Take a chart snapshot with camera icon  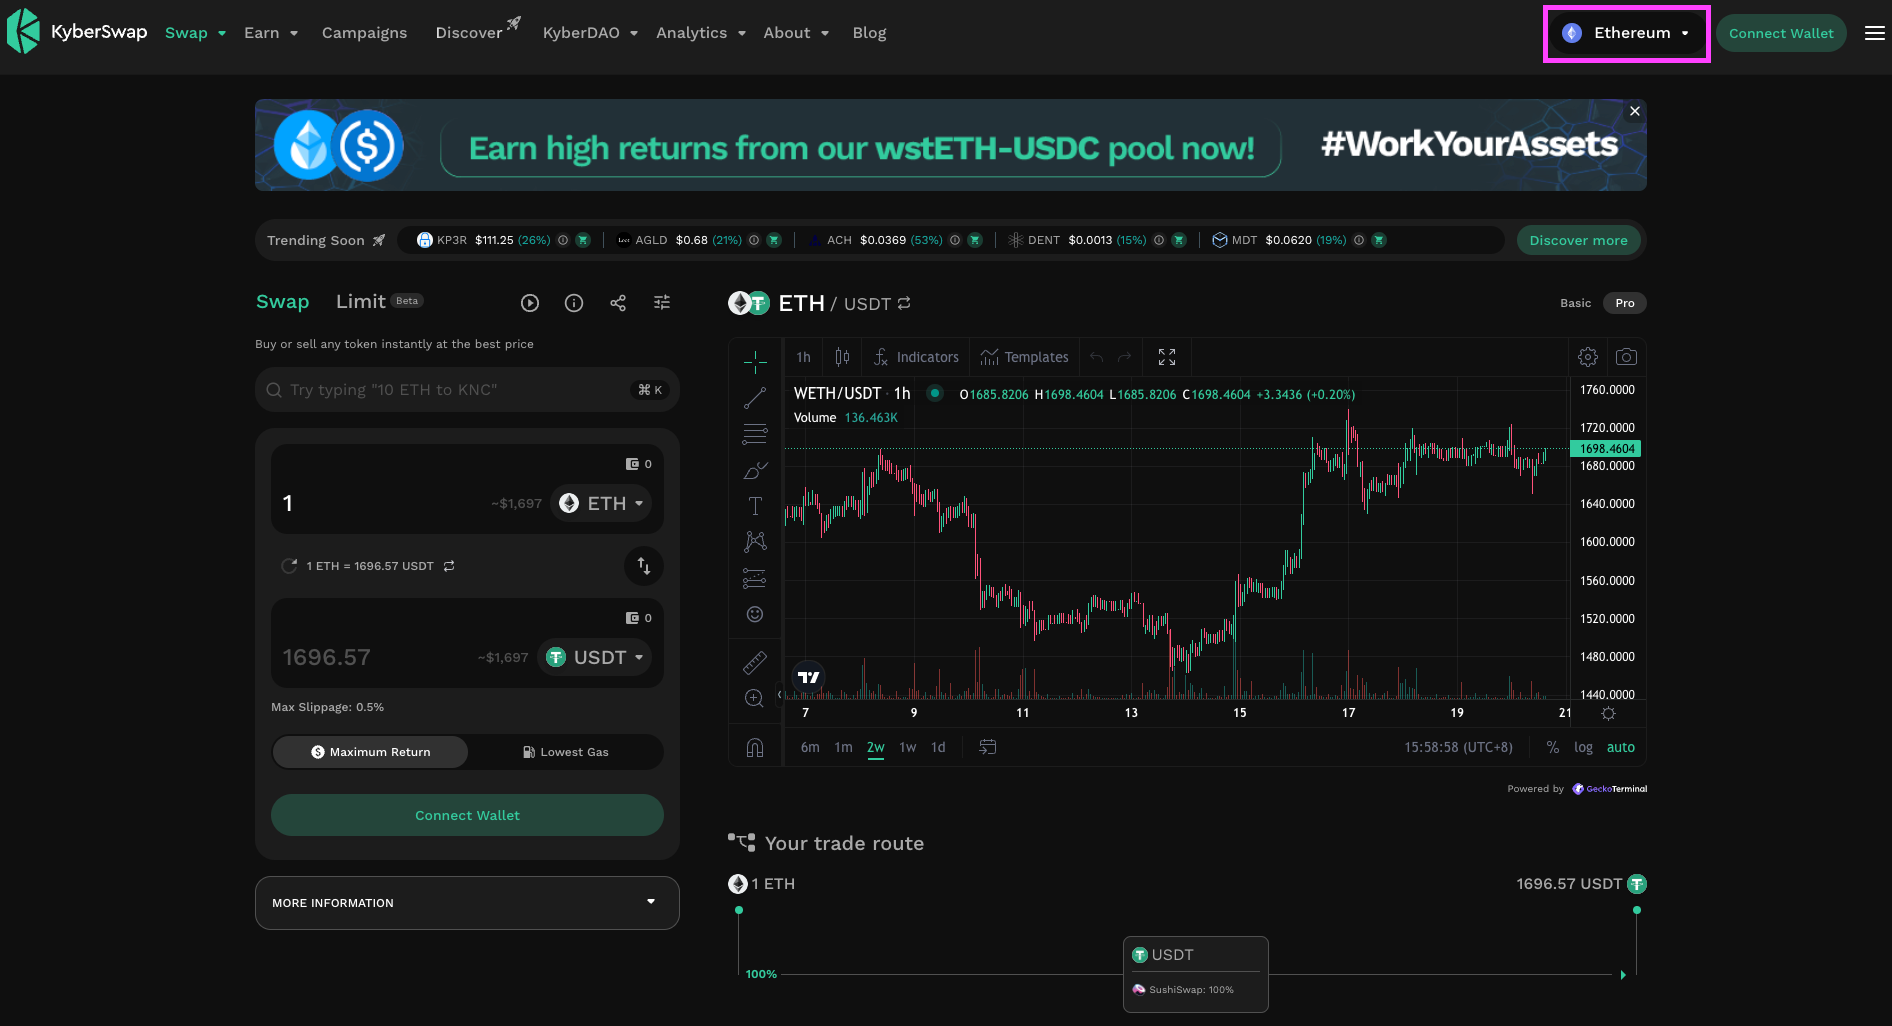1626,357
